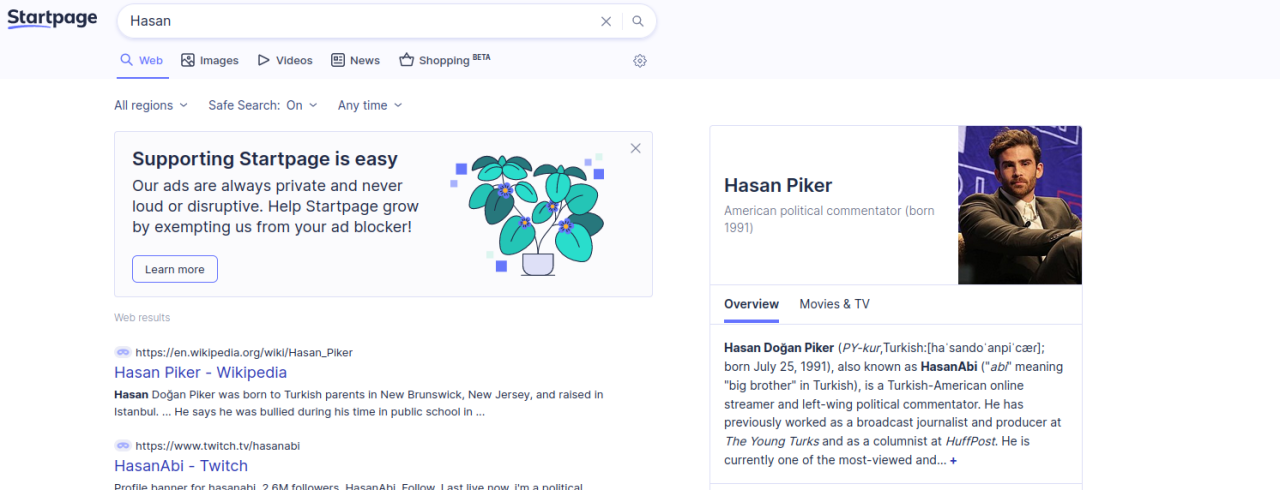Dismiss the Supporting Startpage banner
1280x490 pixels.
[x=635, y=148]
